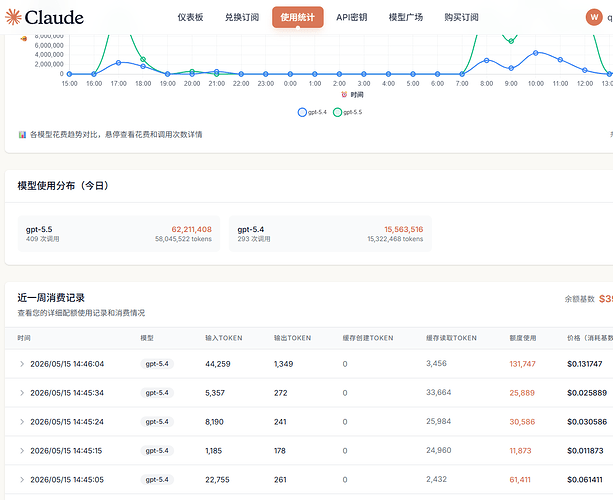
Task: Click the coin icon on the chart's y-axis
Action: point(24,38)
